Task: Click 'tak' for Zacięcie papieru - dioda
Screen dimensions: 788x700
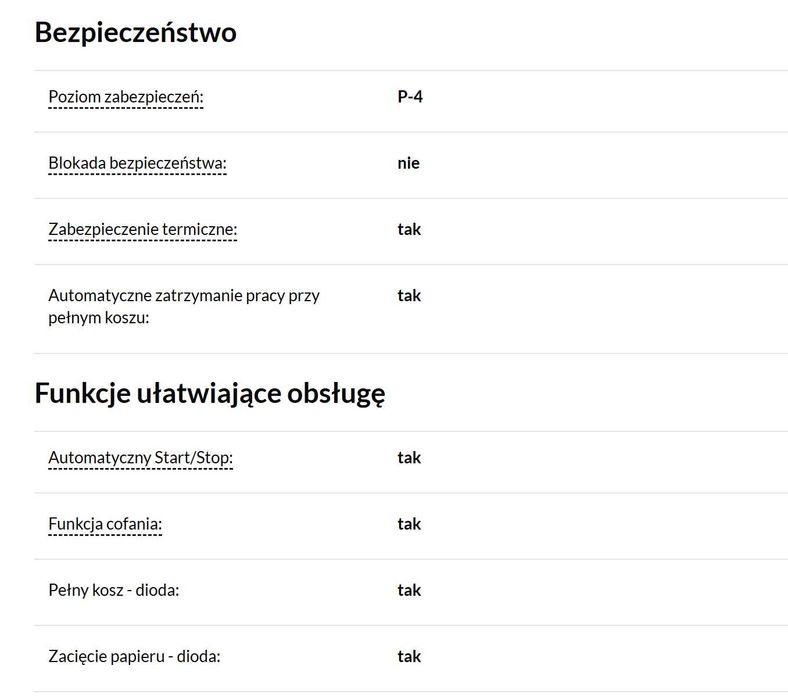Action: click(x=409, y=655)
